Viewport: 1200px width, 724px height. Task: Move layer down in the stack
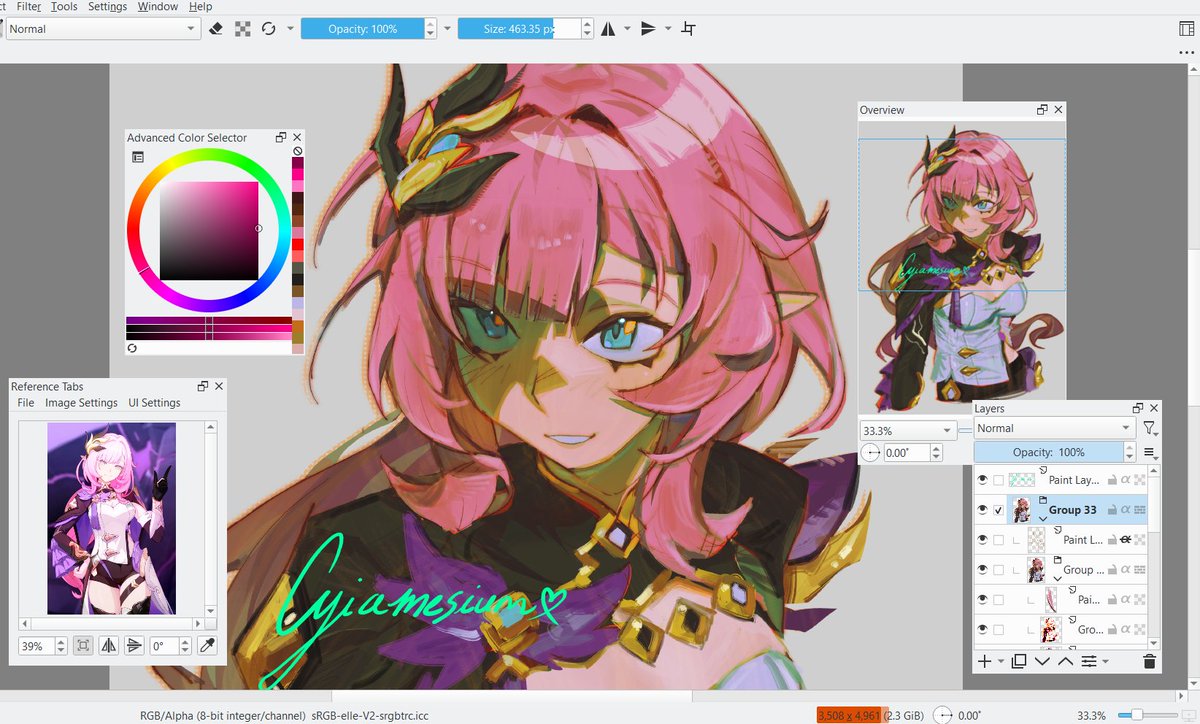point(1042,661)
